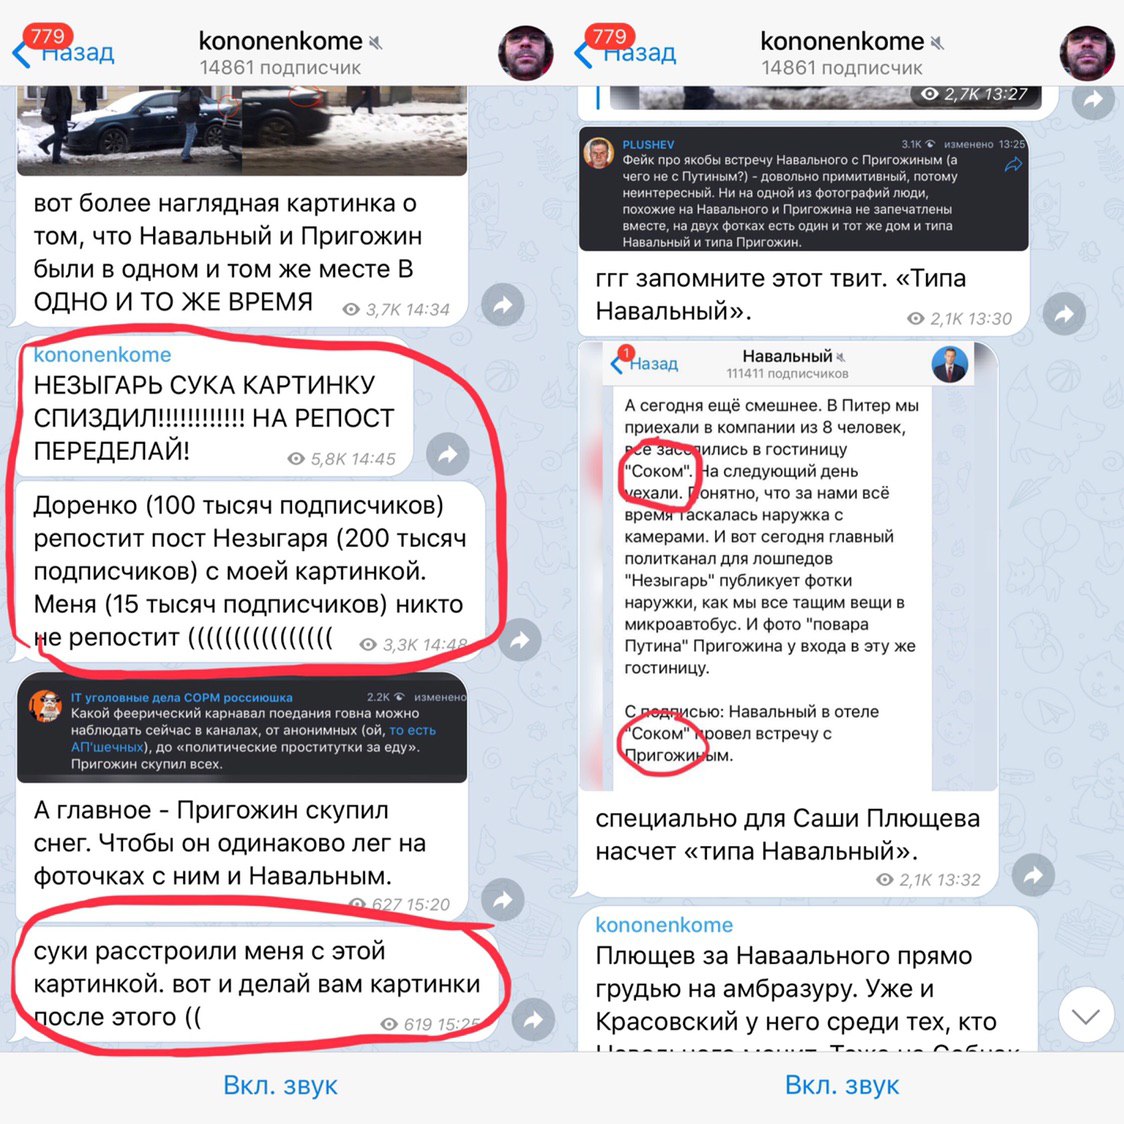
Task: Tap share arrow inside PLUSHEV quoted post
Action: pyautogui.click(x=1013, y=166)
